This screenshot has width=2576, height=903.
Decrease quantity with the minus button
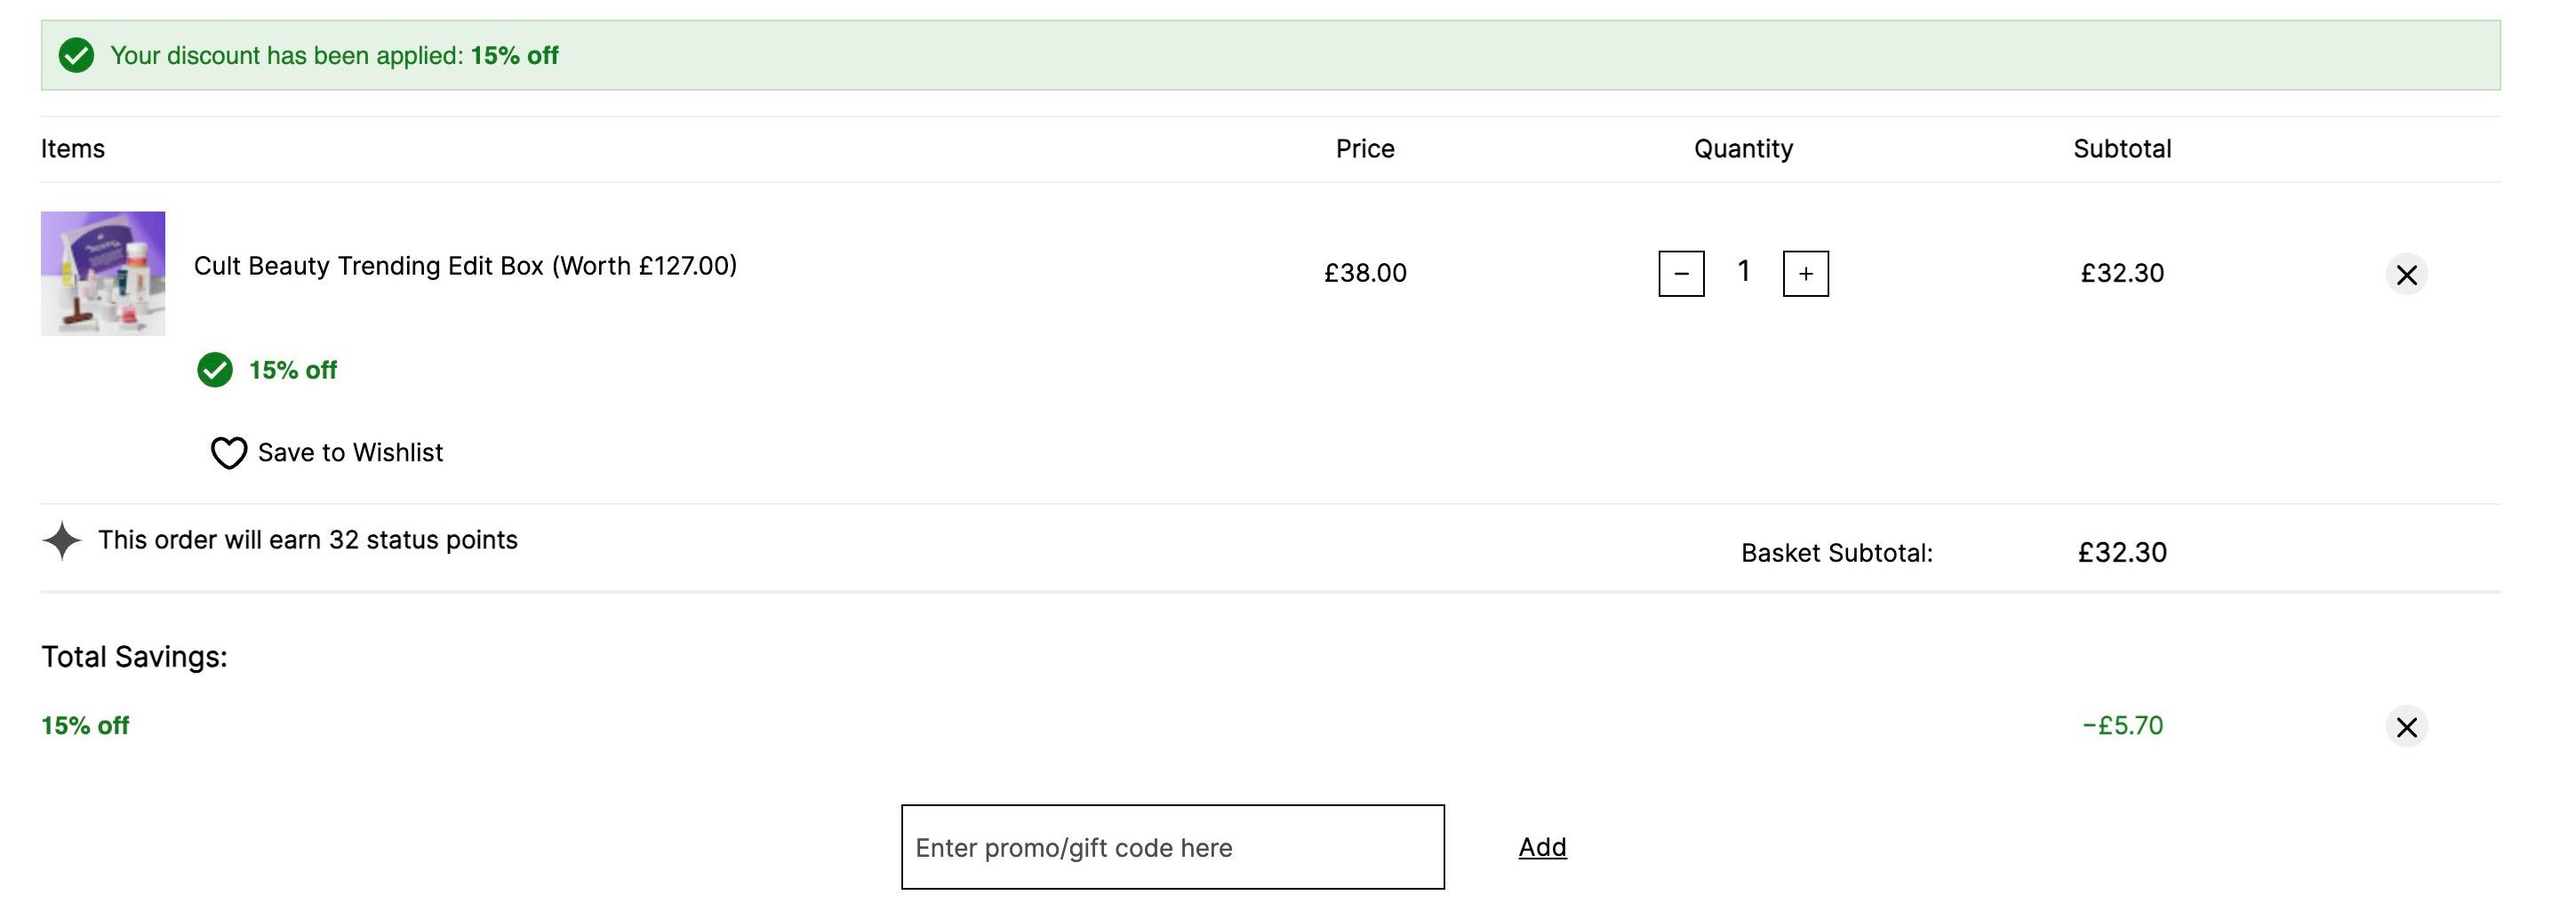1681,273
